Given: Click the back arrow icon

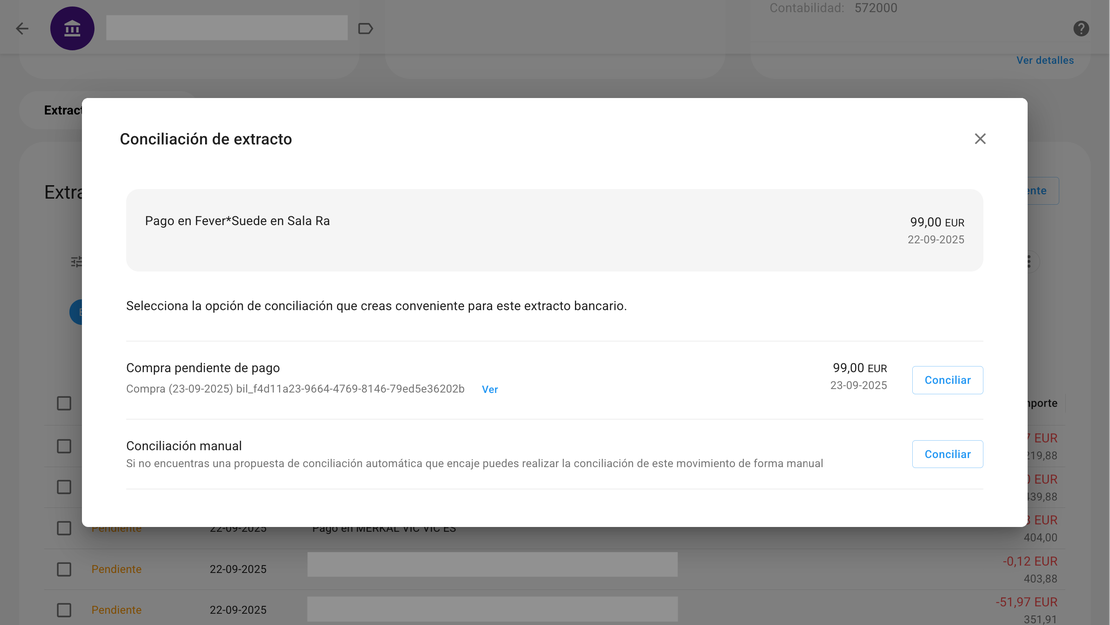Looking at the screenshot, I should (22, 29).
